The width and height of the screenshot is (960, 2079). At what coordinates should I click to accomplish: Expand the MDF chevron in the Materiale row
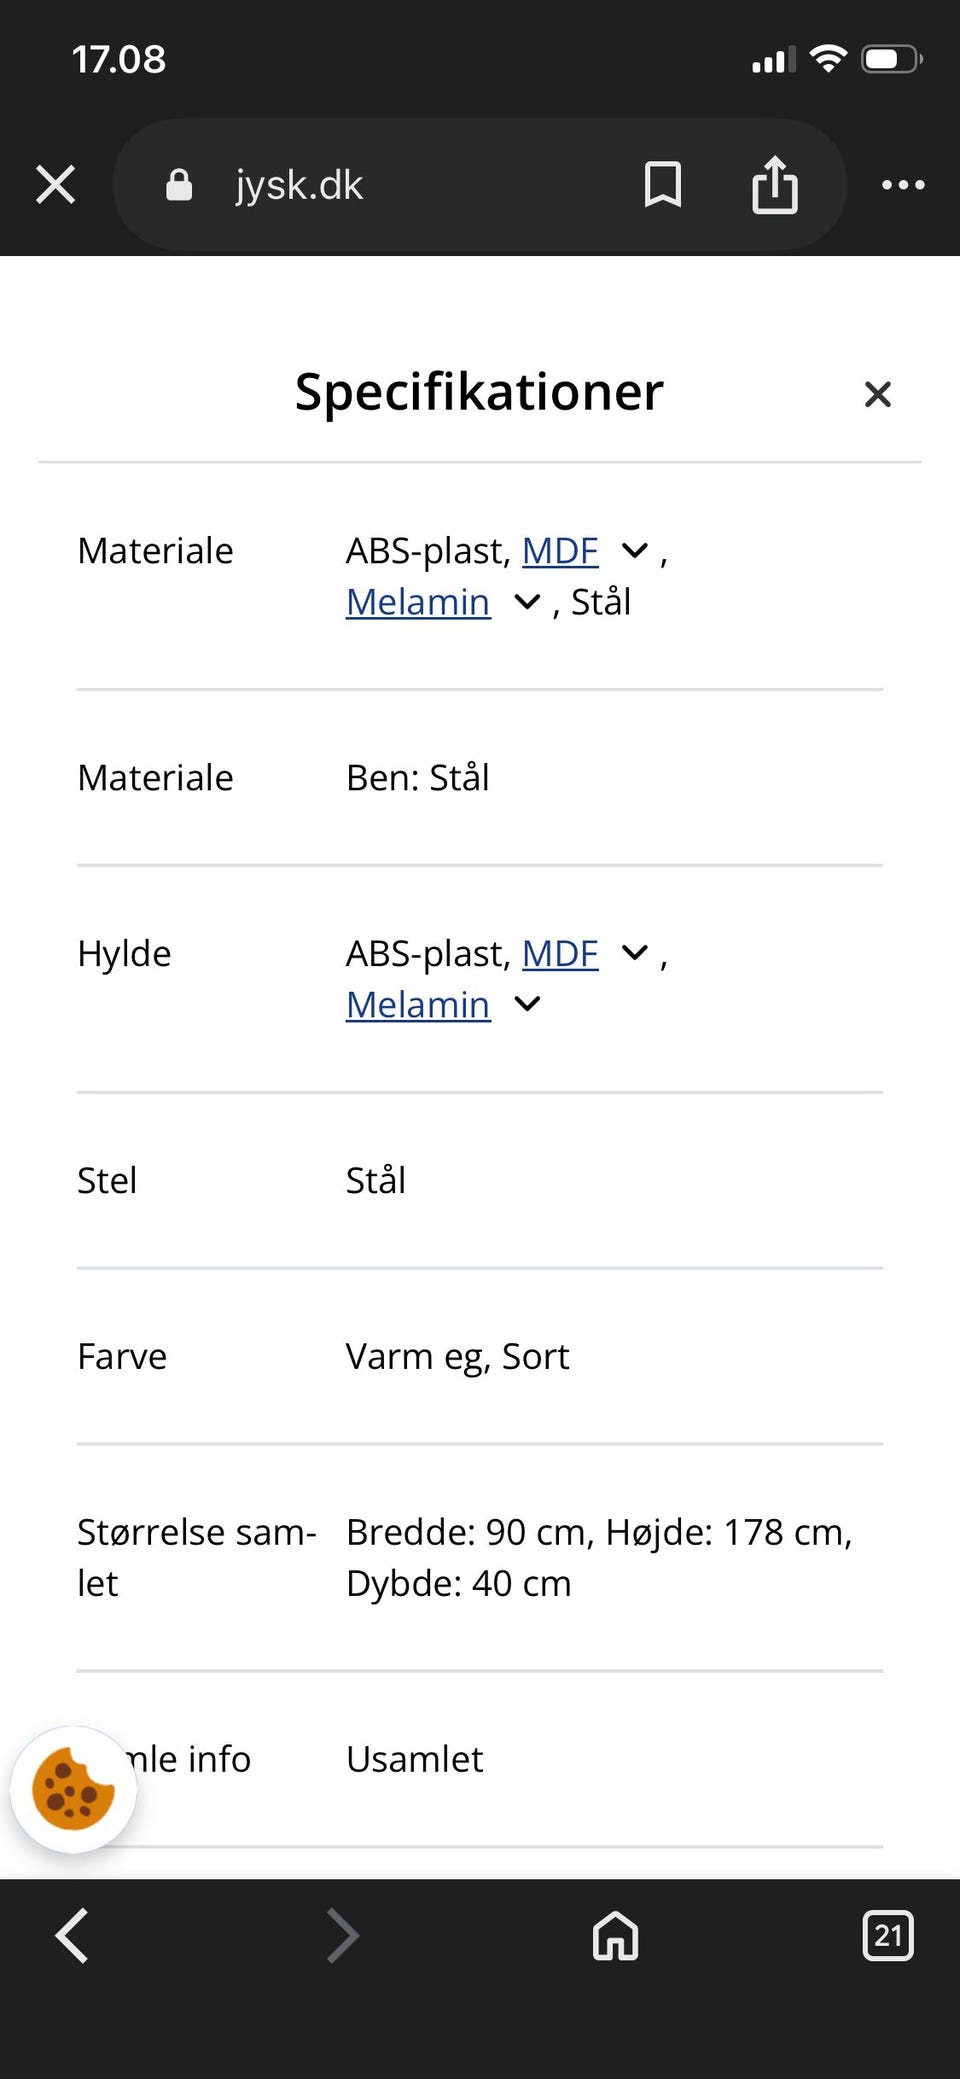click(x=635, y=550)
